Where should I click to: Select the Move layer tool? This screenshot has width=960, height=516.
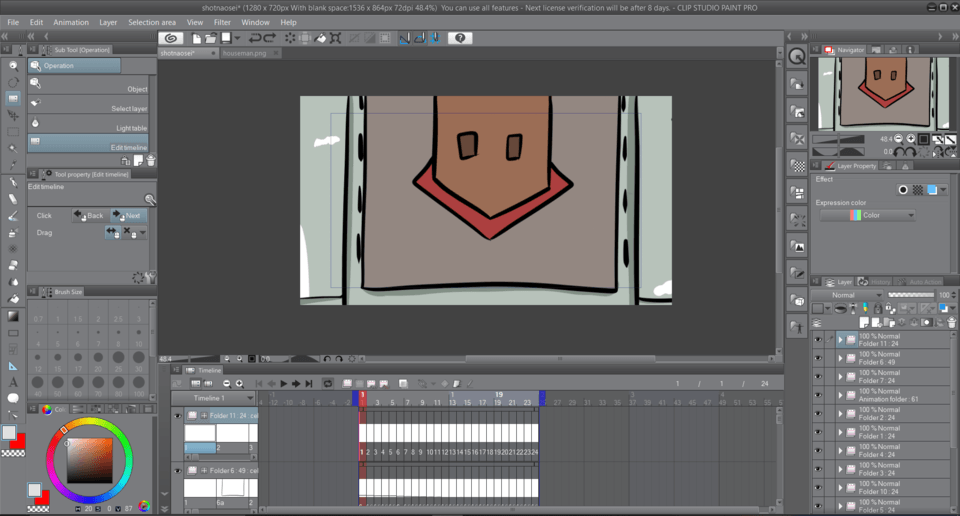pyautogui.click(x=13, y=115)
